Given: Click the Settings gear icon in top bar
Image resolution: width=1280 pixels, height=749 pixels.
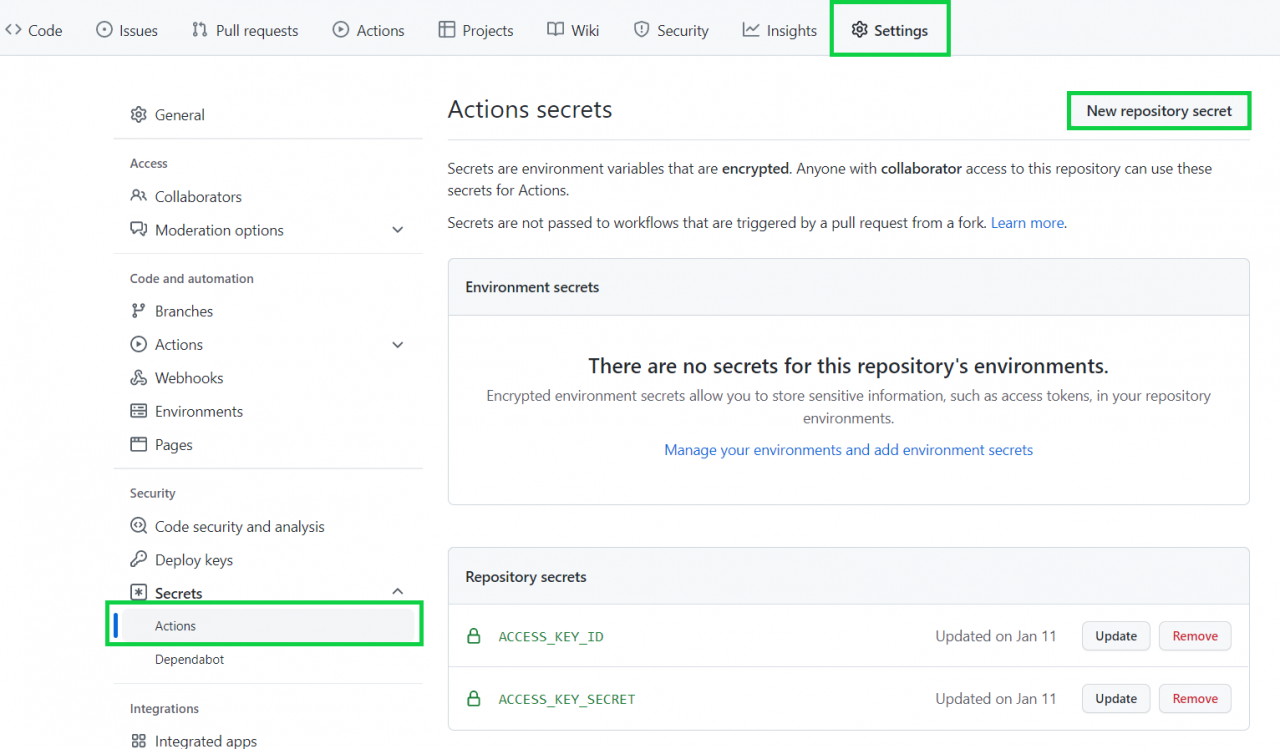Looking at the screenshot, I should point(859,30).
